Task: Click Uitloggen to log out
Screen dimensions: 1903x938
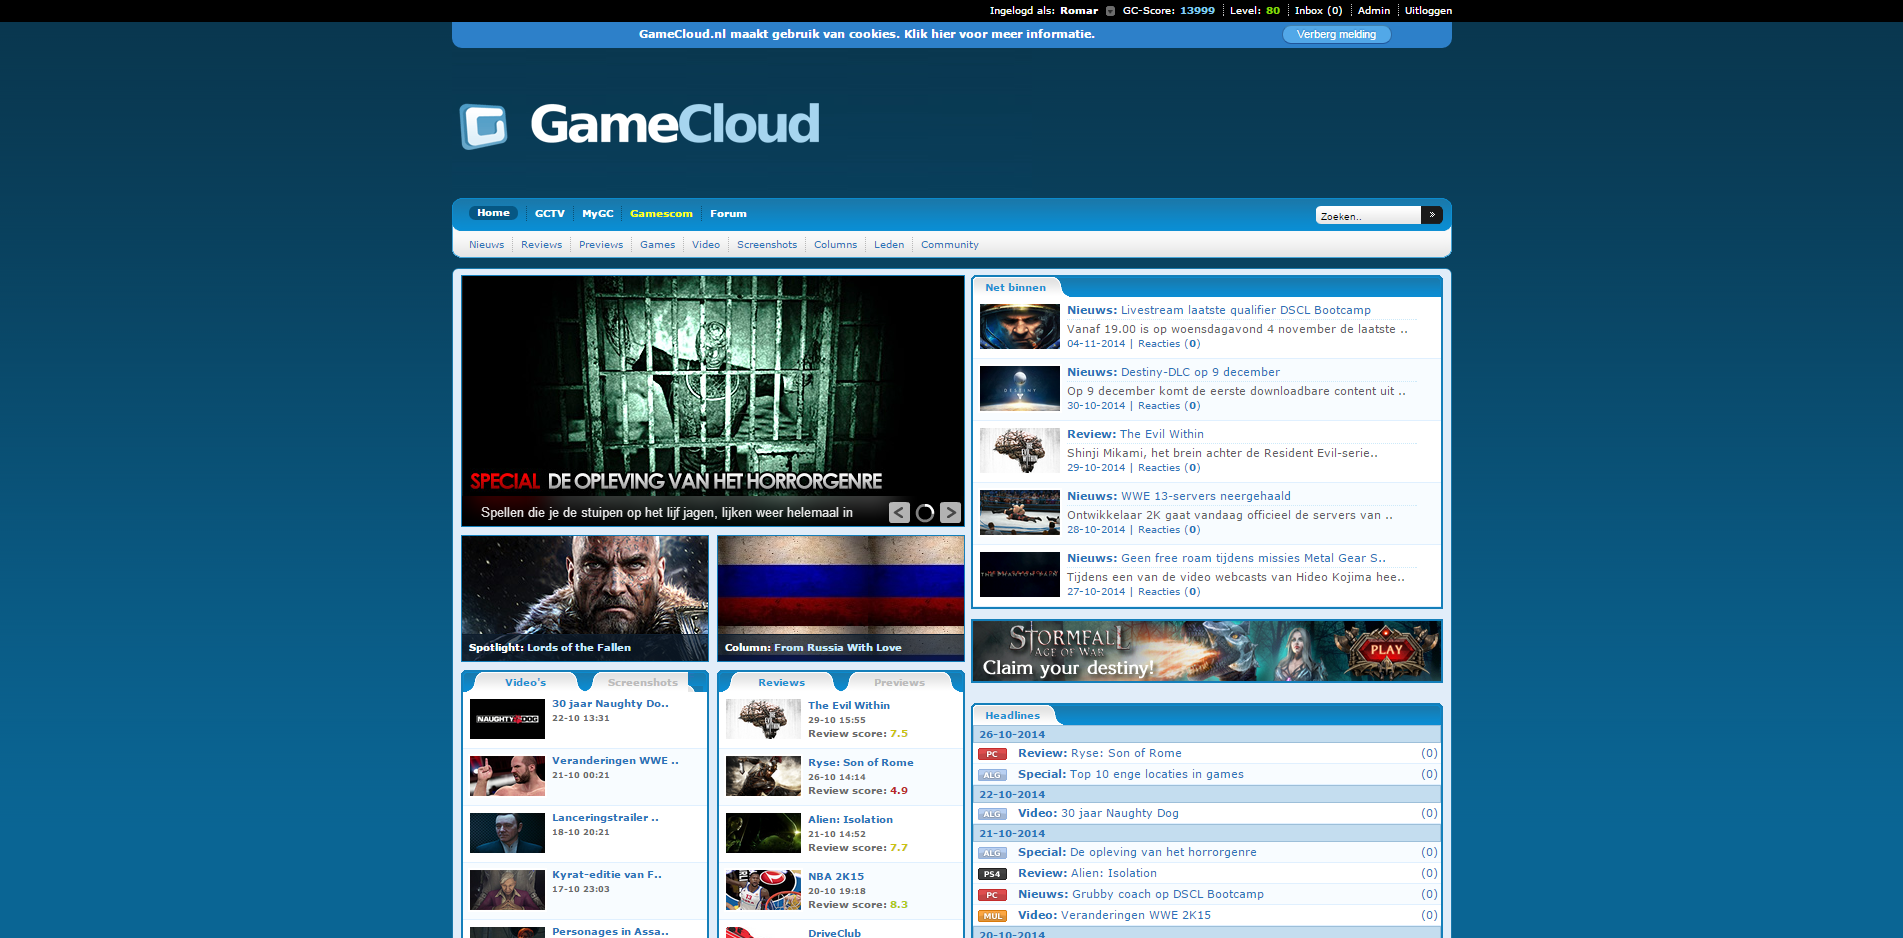Action: pos(1428,11)
